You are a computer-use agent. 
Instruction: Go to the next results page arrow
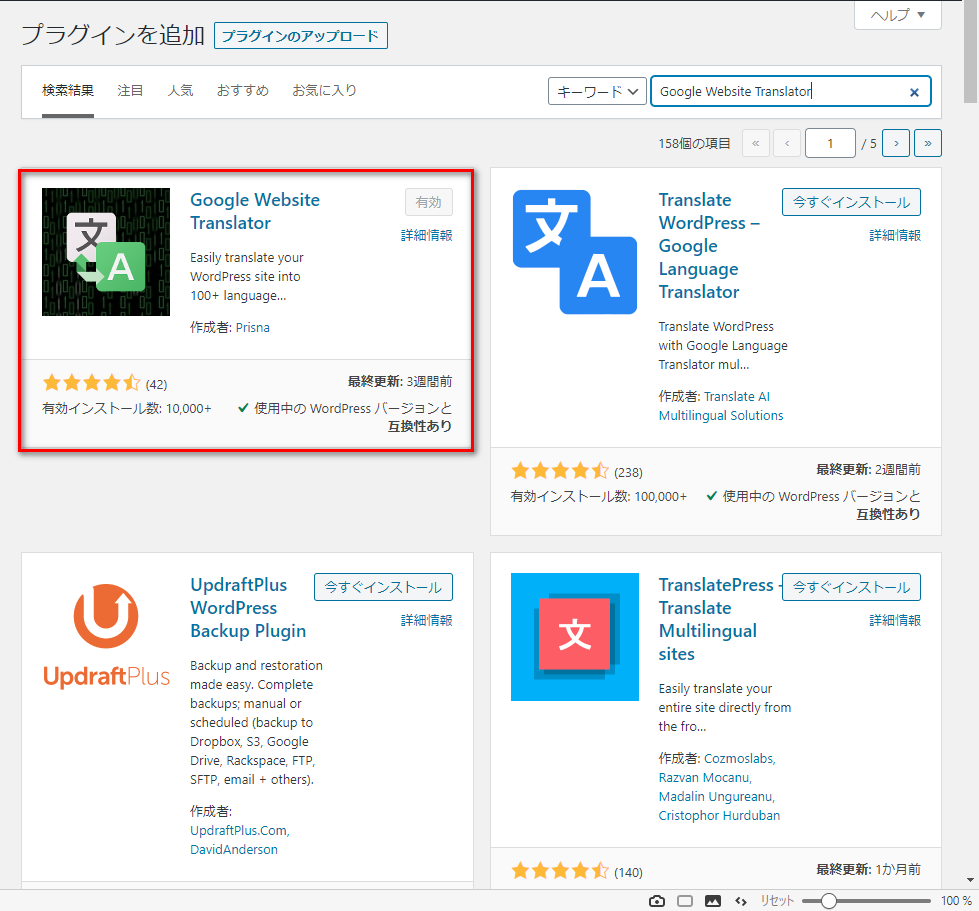click(x=896, y=143)
